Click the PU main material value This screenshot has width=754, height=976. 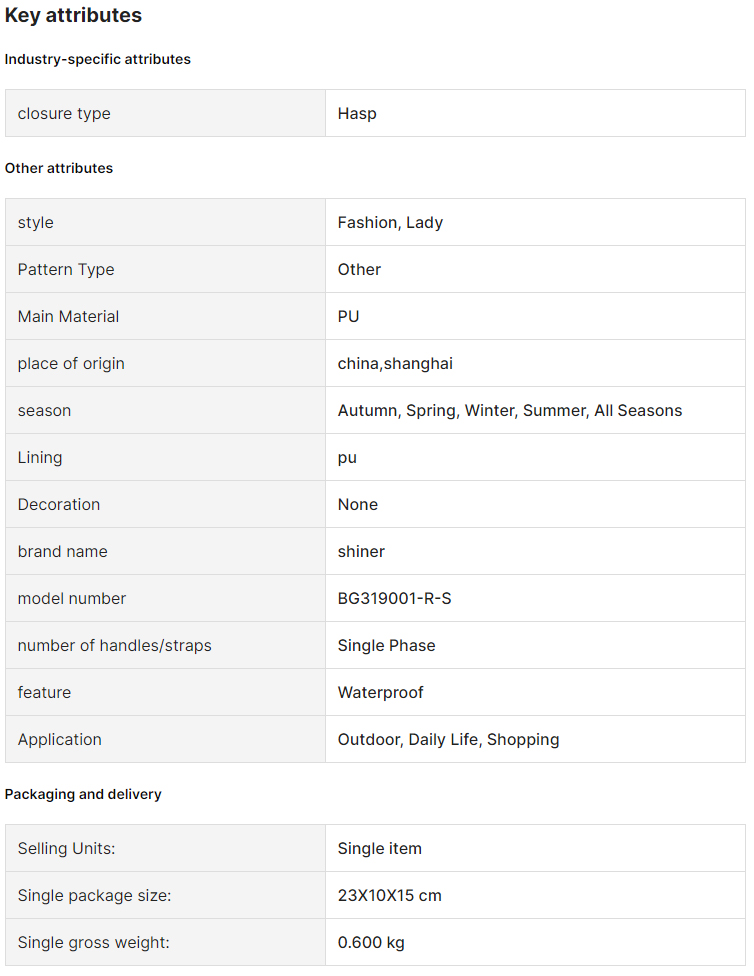(348, 316)
